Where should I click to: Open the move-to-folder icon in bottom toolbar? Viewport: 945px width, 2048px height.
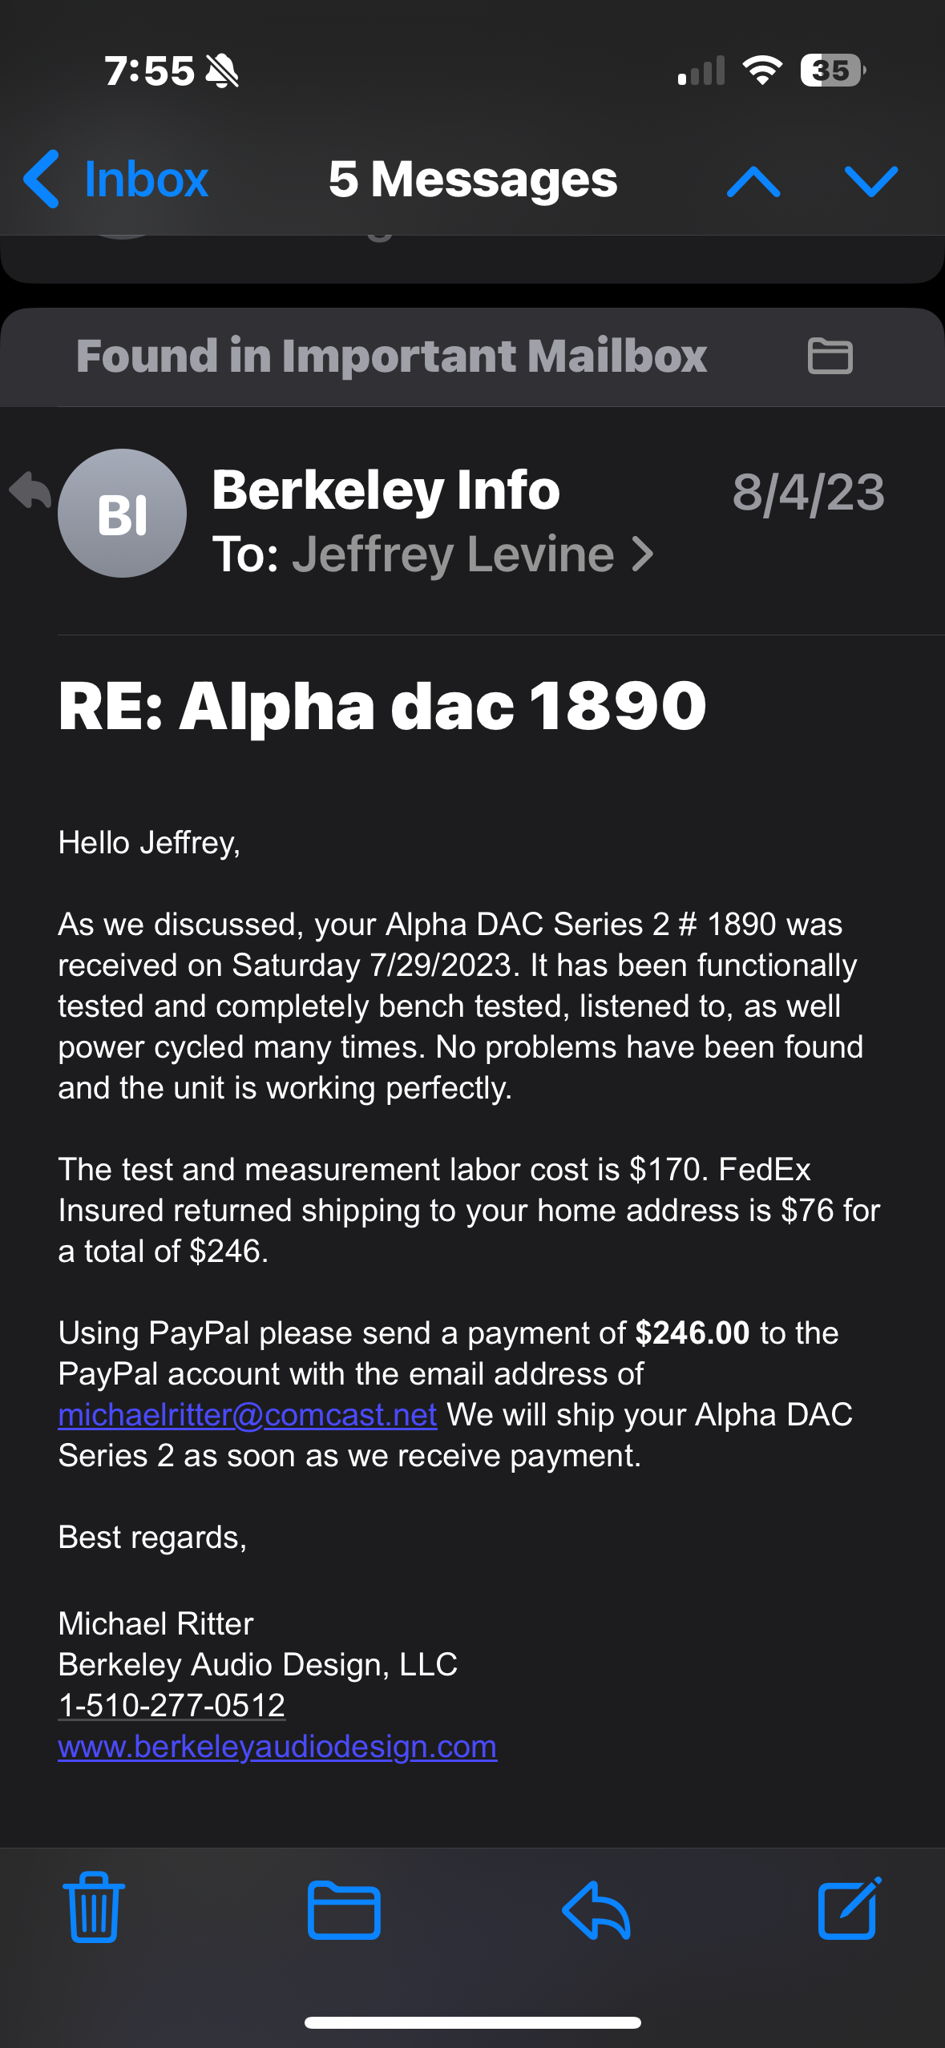point(343,1910)
